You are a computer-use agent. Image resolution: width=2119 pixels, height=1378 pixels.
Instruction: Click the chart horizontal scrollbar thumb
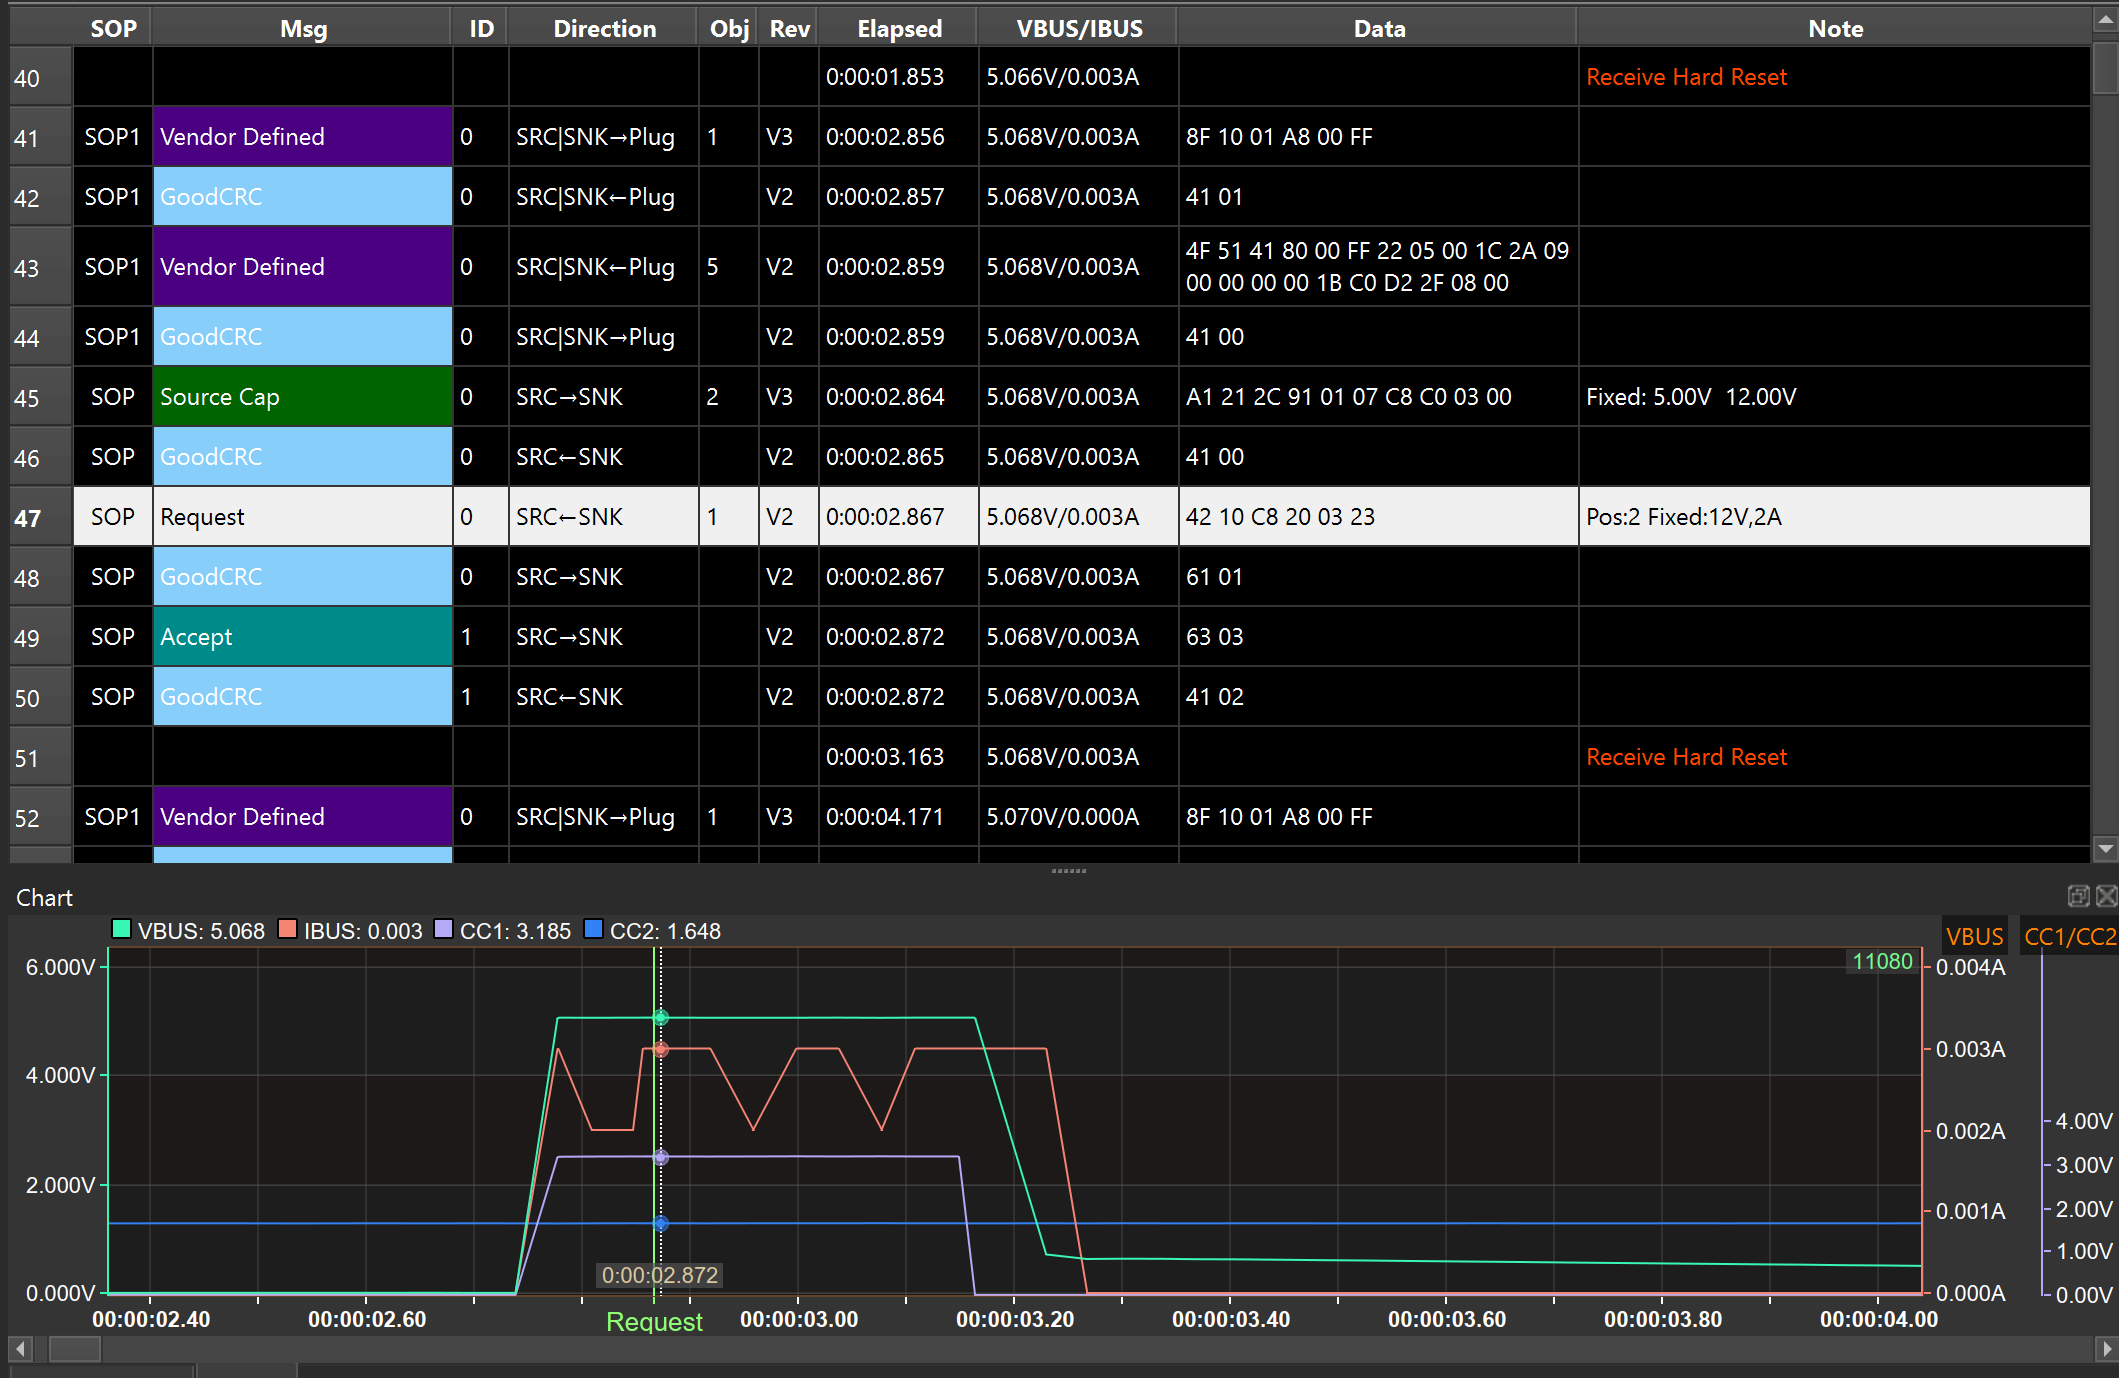tap(75, 1348)
